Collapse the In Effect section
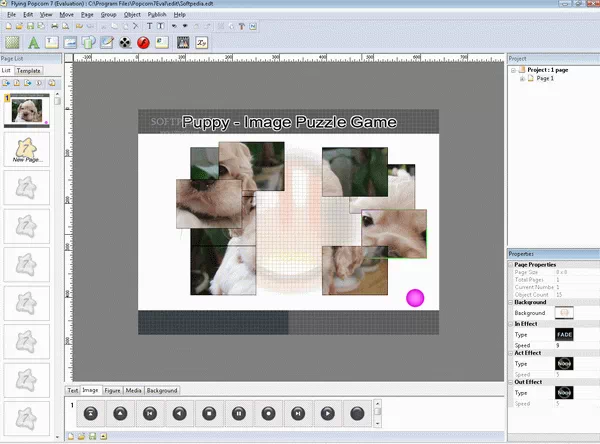The image size is (600, 444). (510, 324)
